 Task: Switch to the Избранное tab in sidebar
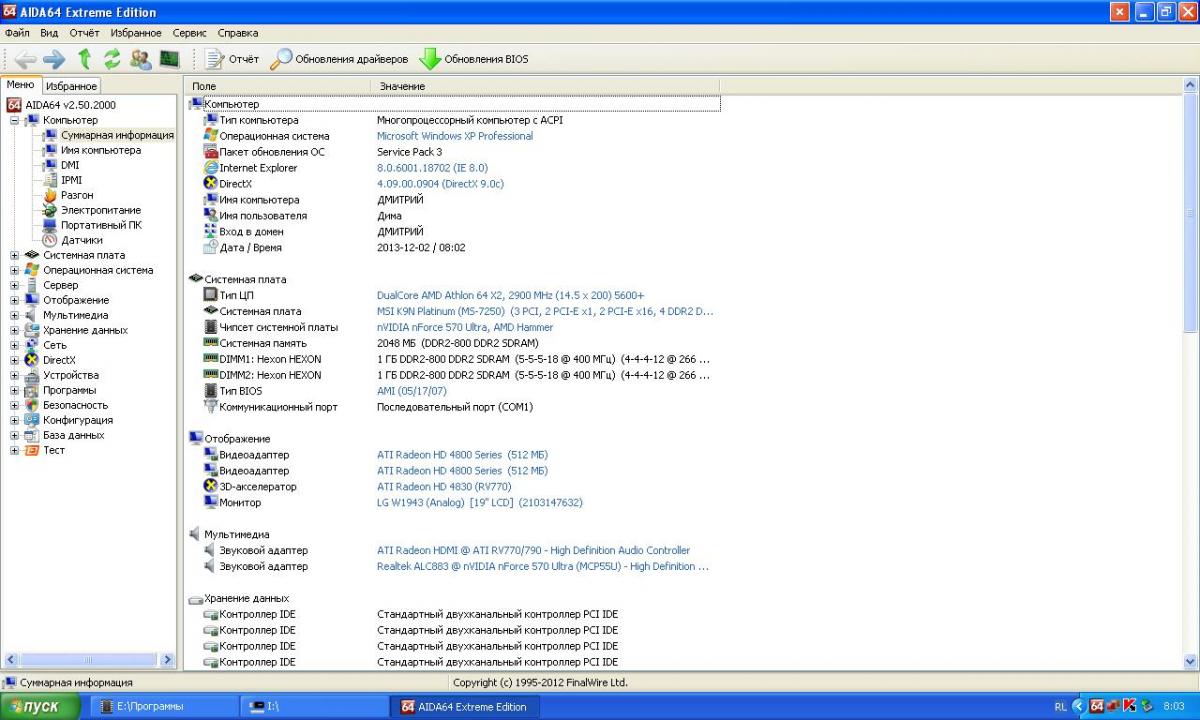coord(72,86)
